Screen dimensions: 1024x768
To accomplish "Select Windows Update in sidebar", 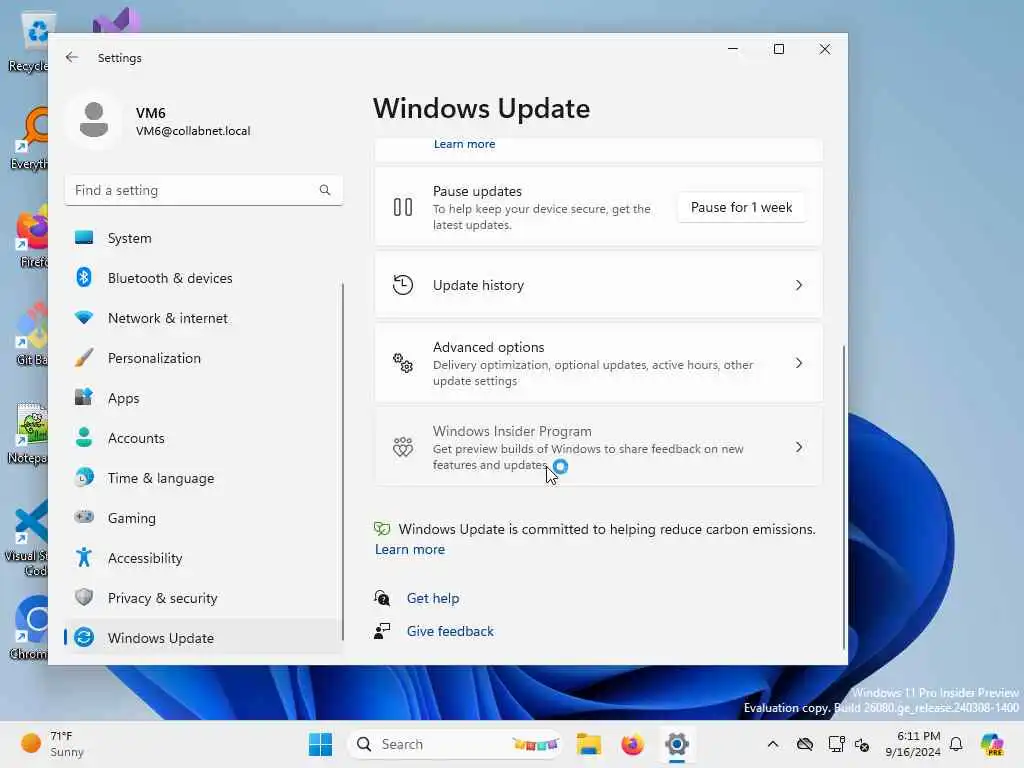I will click(x=204, y=637).
